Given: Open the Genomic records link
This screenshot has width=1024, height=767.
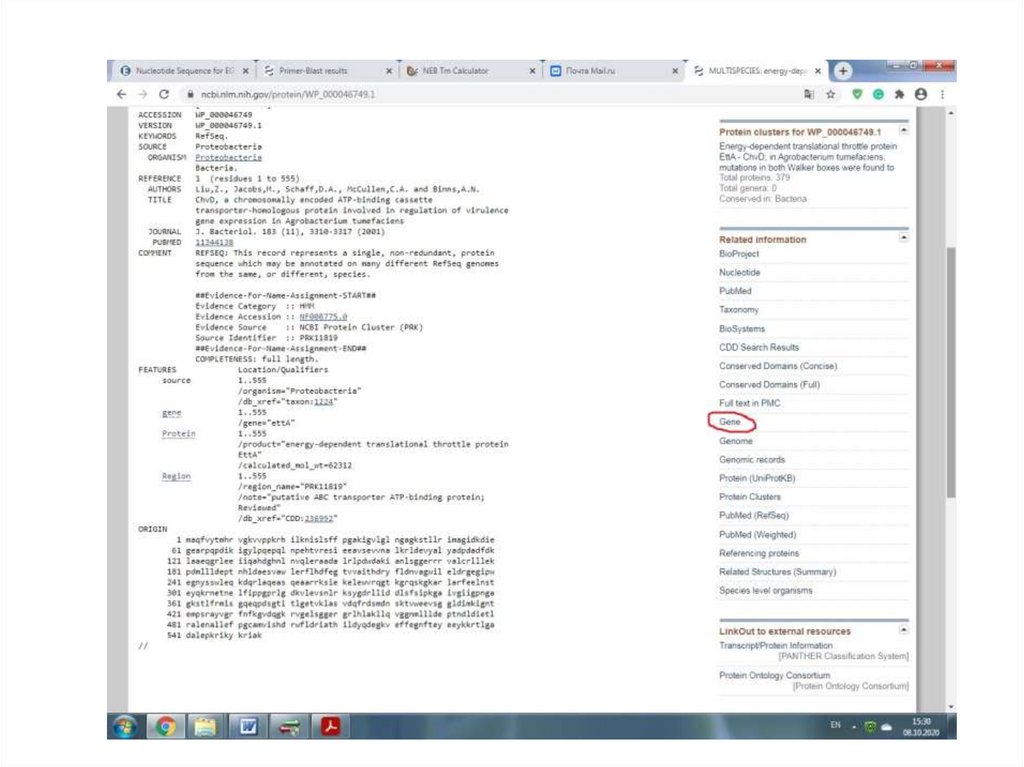Looking at the screenshot, I should pyautogui.click(x=752, y=460).
